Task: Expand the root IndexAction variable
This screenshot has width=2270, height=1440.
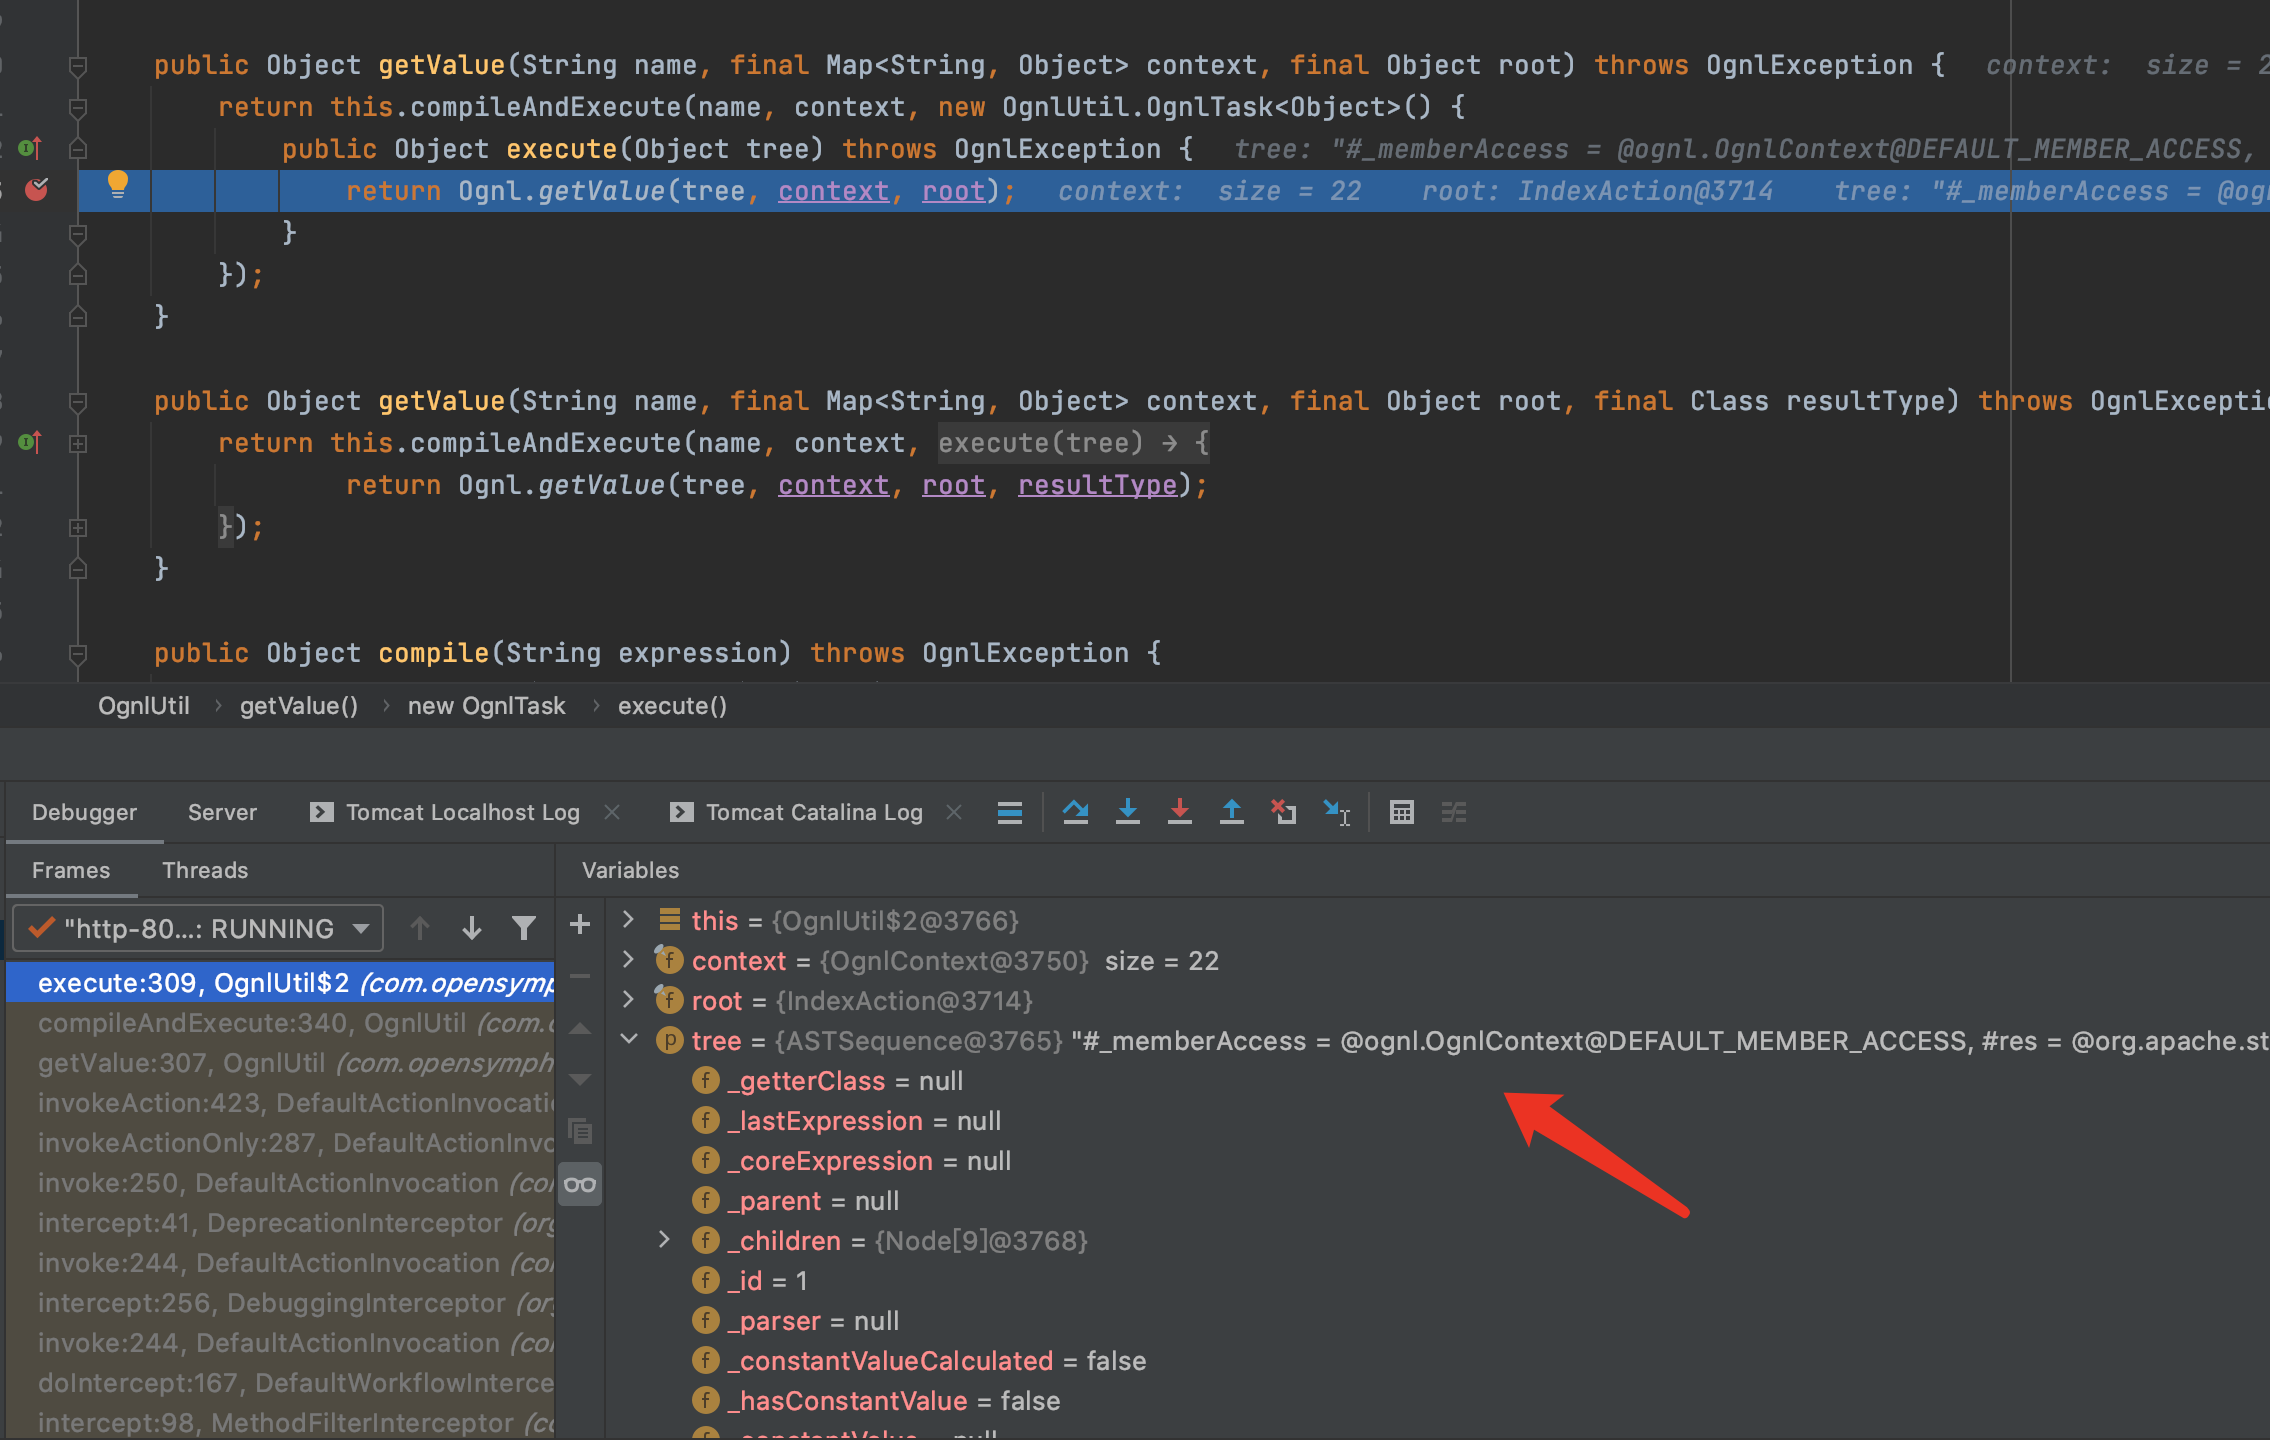Action: click(628, 1000)
